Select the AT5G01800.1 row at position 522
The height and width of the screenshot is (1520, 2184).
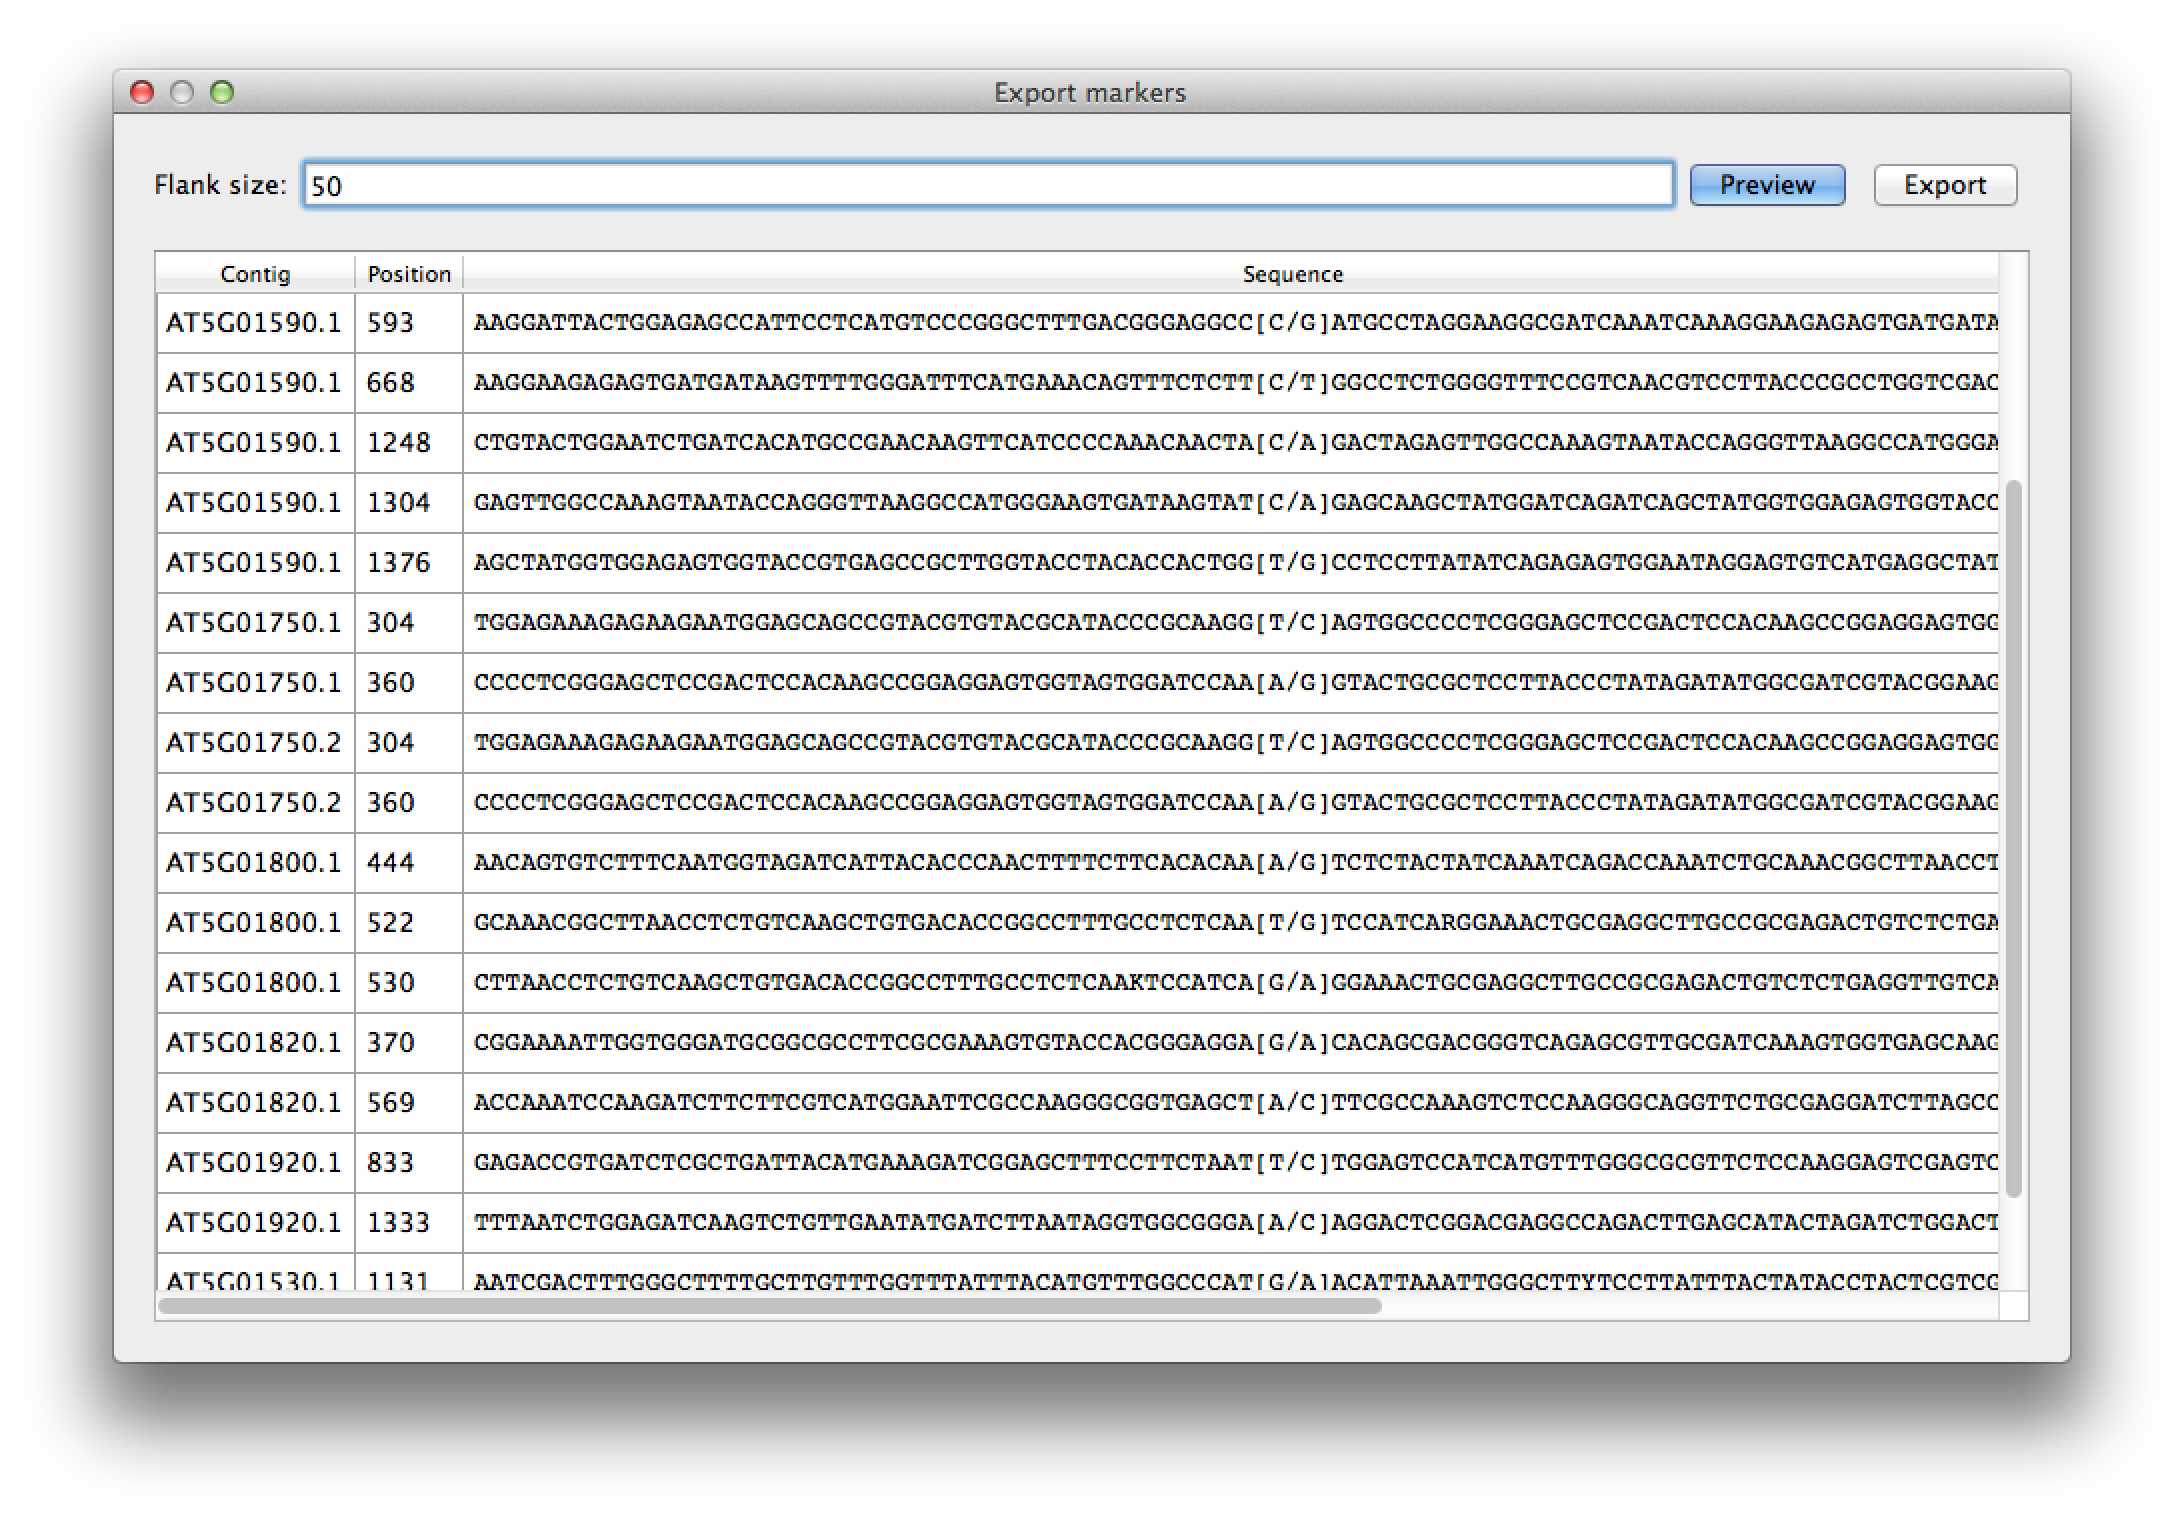253,923
